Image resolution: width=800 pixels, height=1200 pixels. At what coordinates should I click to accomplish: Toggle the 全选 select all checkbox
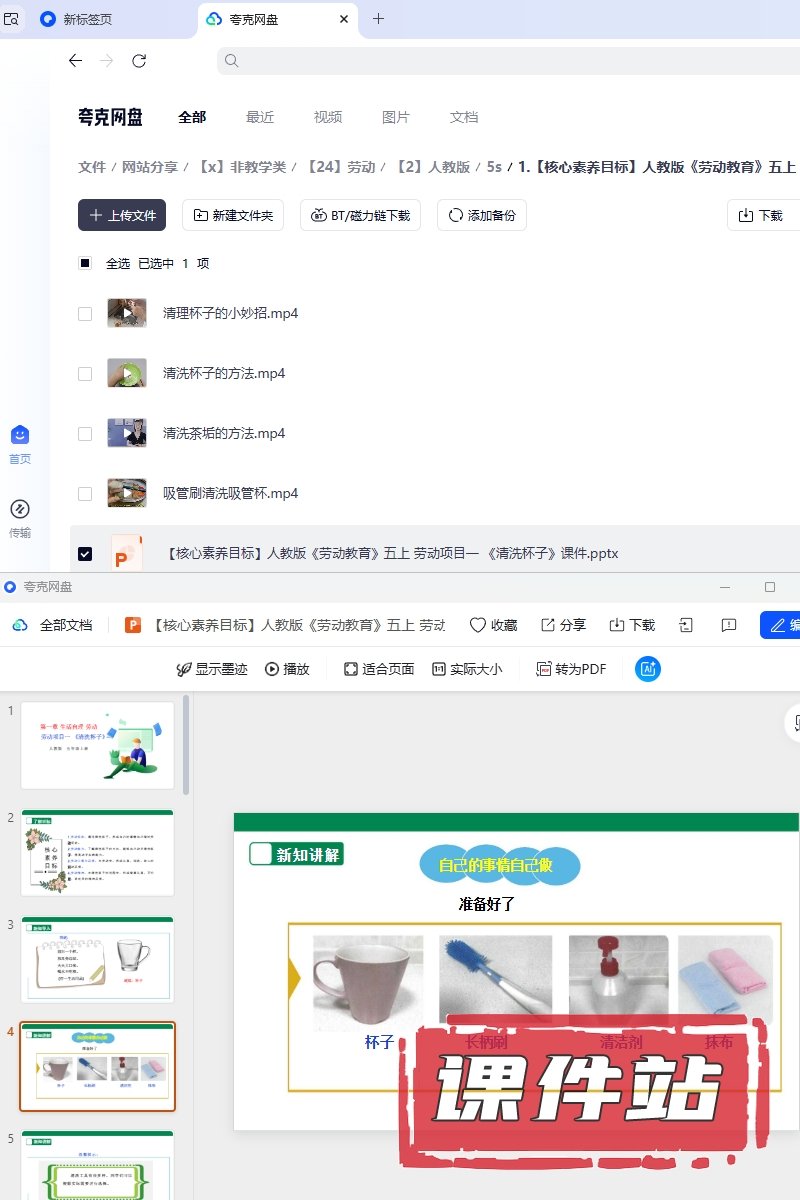coord(85,263)
